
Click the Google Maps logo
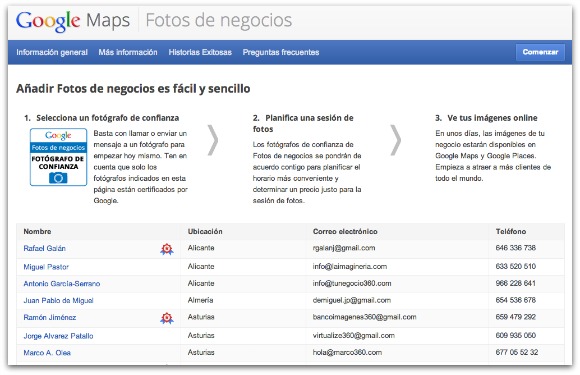pos(72,21)
